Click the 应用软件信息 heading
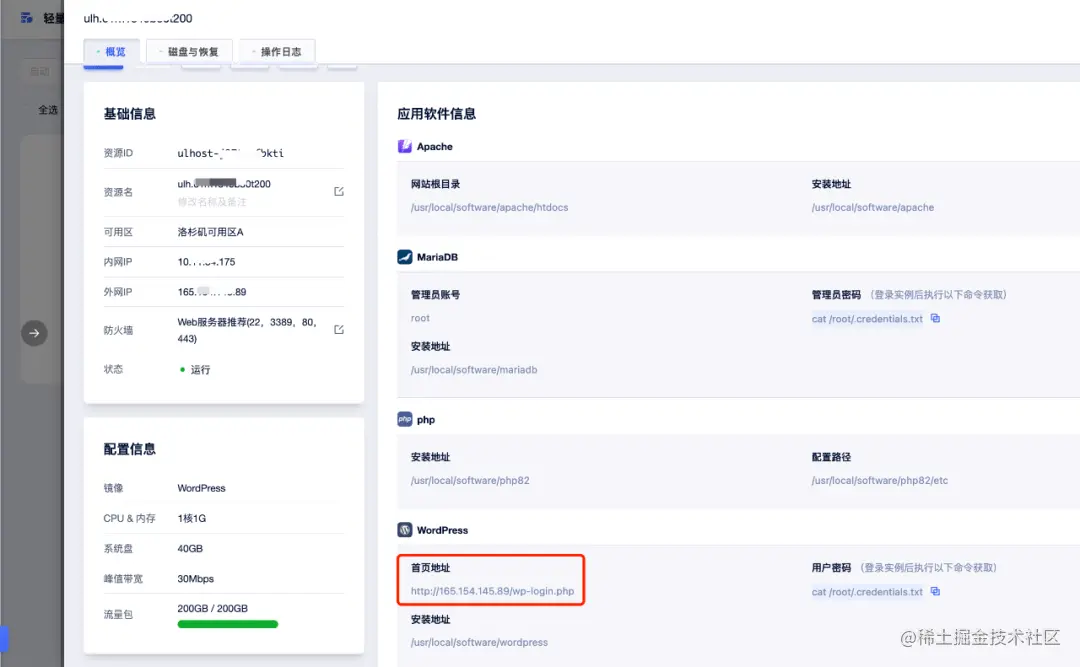1080x667 pixels. tap(437, 114)
